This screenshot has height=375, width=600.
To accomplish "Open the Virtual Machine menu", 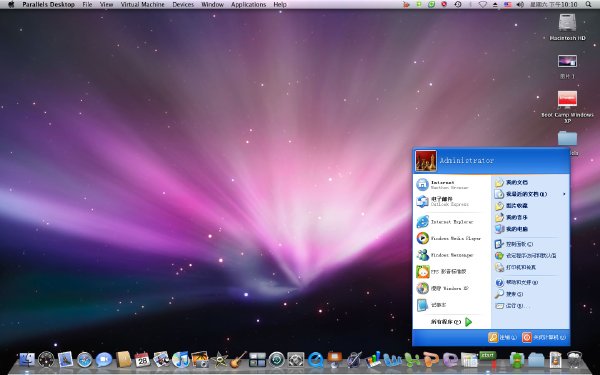I will coord(142,5).
